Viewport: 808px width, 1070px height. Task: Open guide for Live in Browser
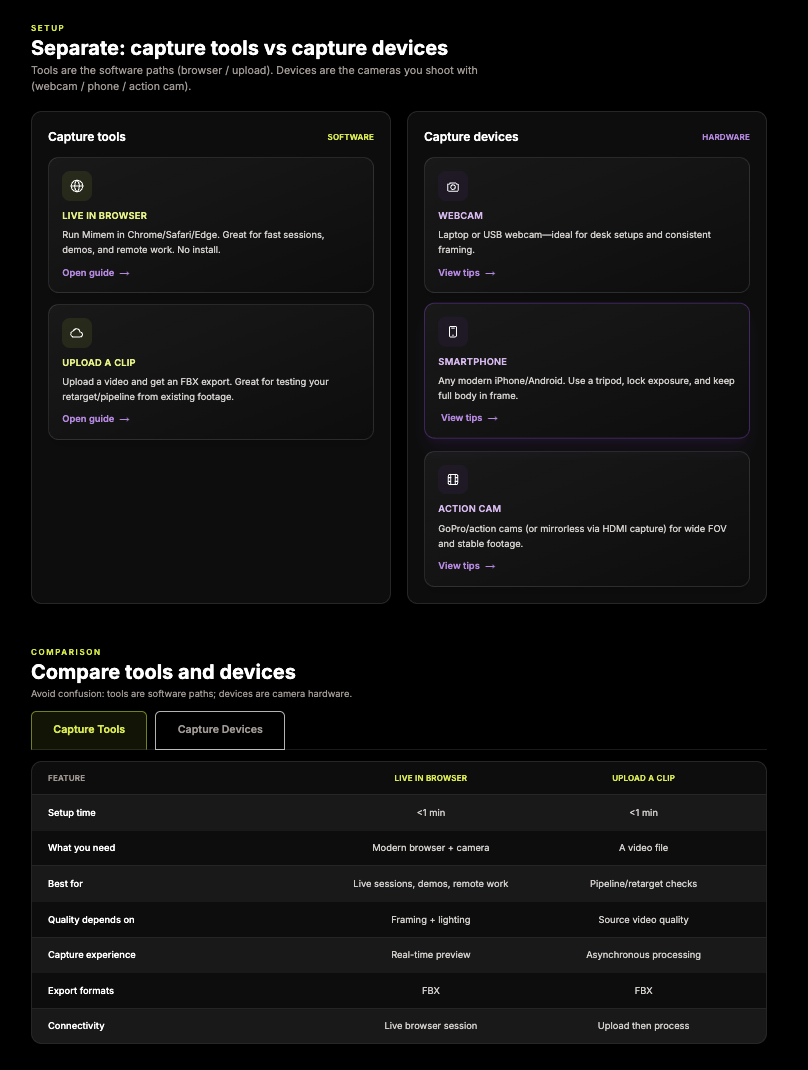(96, 273)
